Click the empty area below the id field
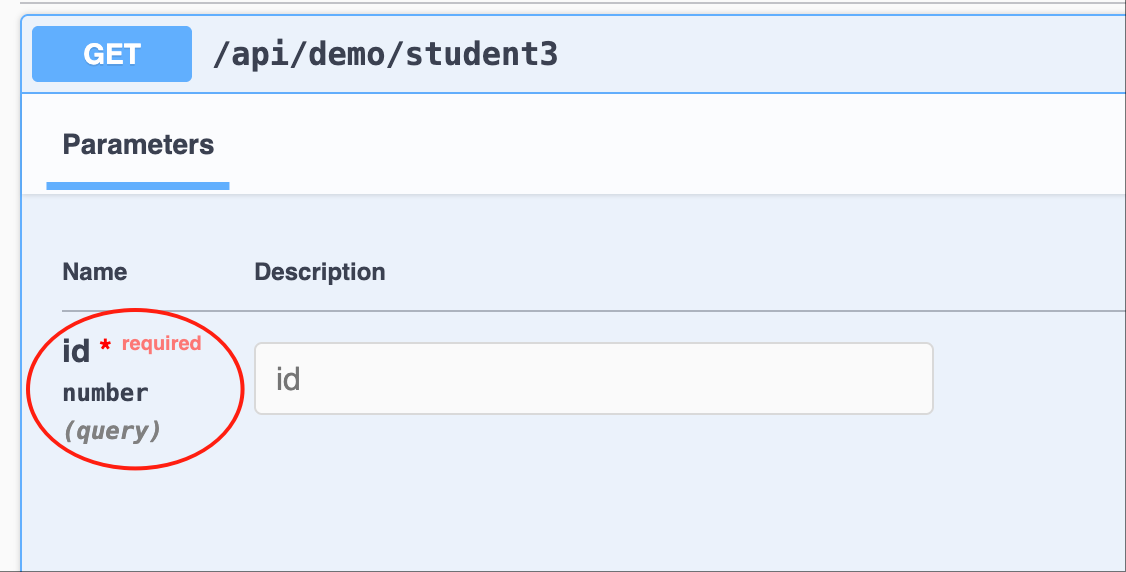Screen dimensions: 1126x572 [x=594, y=495]
